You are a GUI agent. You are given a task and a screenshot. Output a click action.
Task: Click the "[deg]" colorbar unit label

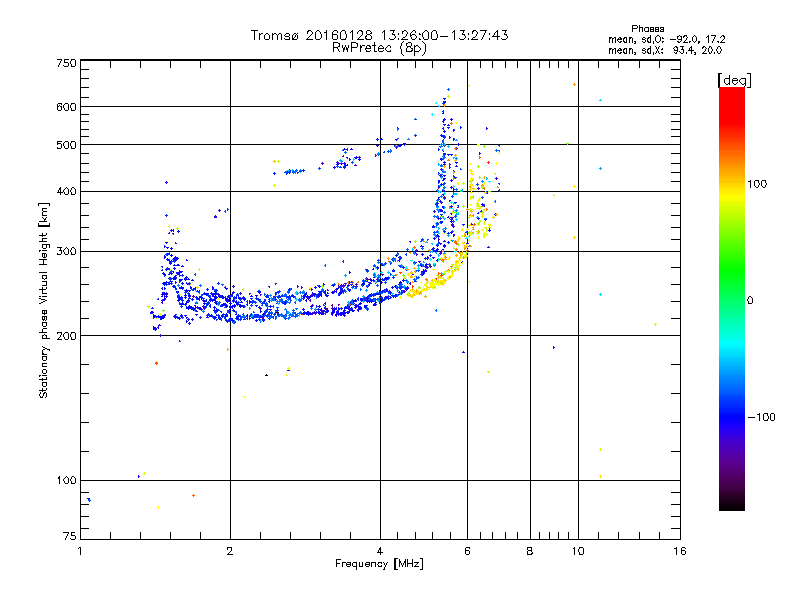click(x=734, y=80)
